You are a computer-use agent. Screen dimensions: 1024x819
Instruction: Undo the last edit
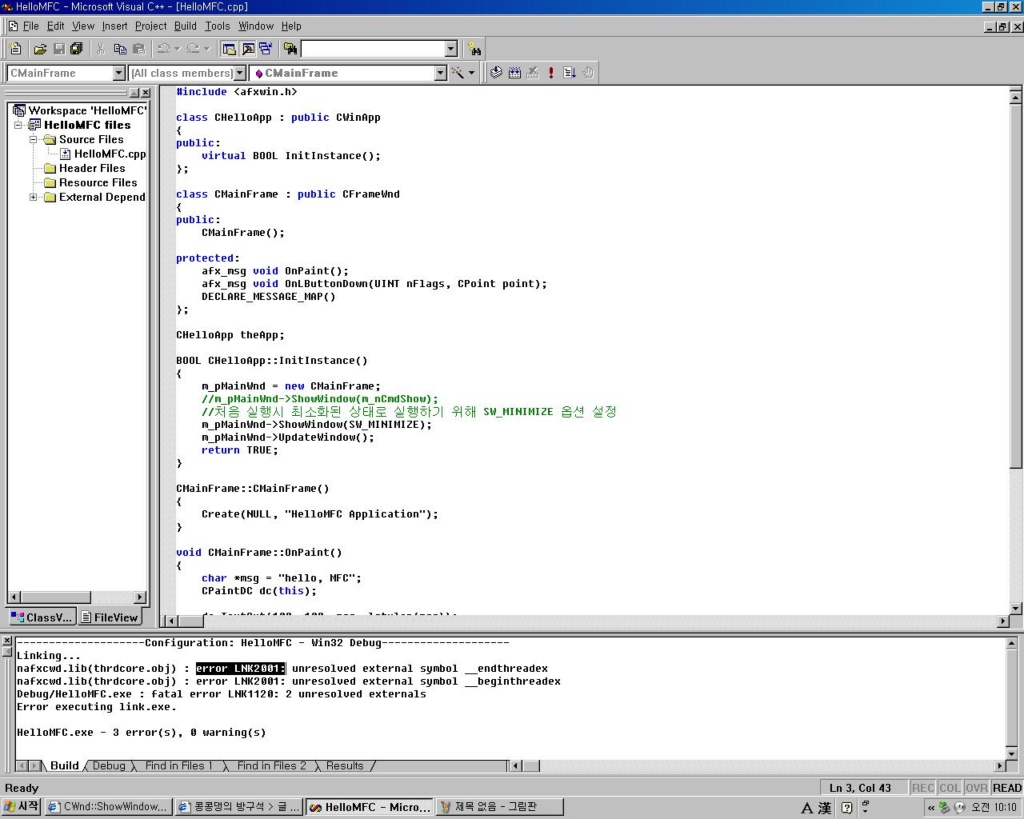[x=163, y=49]
